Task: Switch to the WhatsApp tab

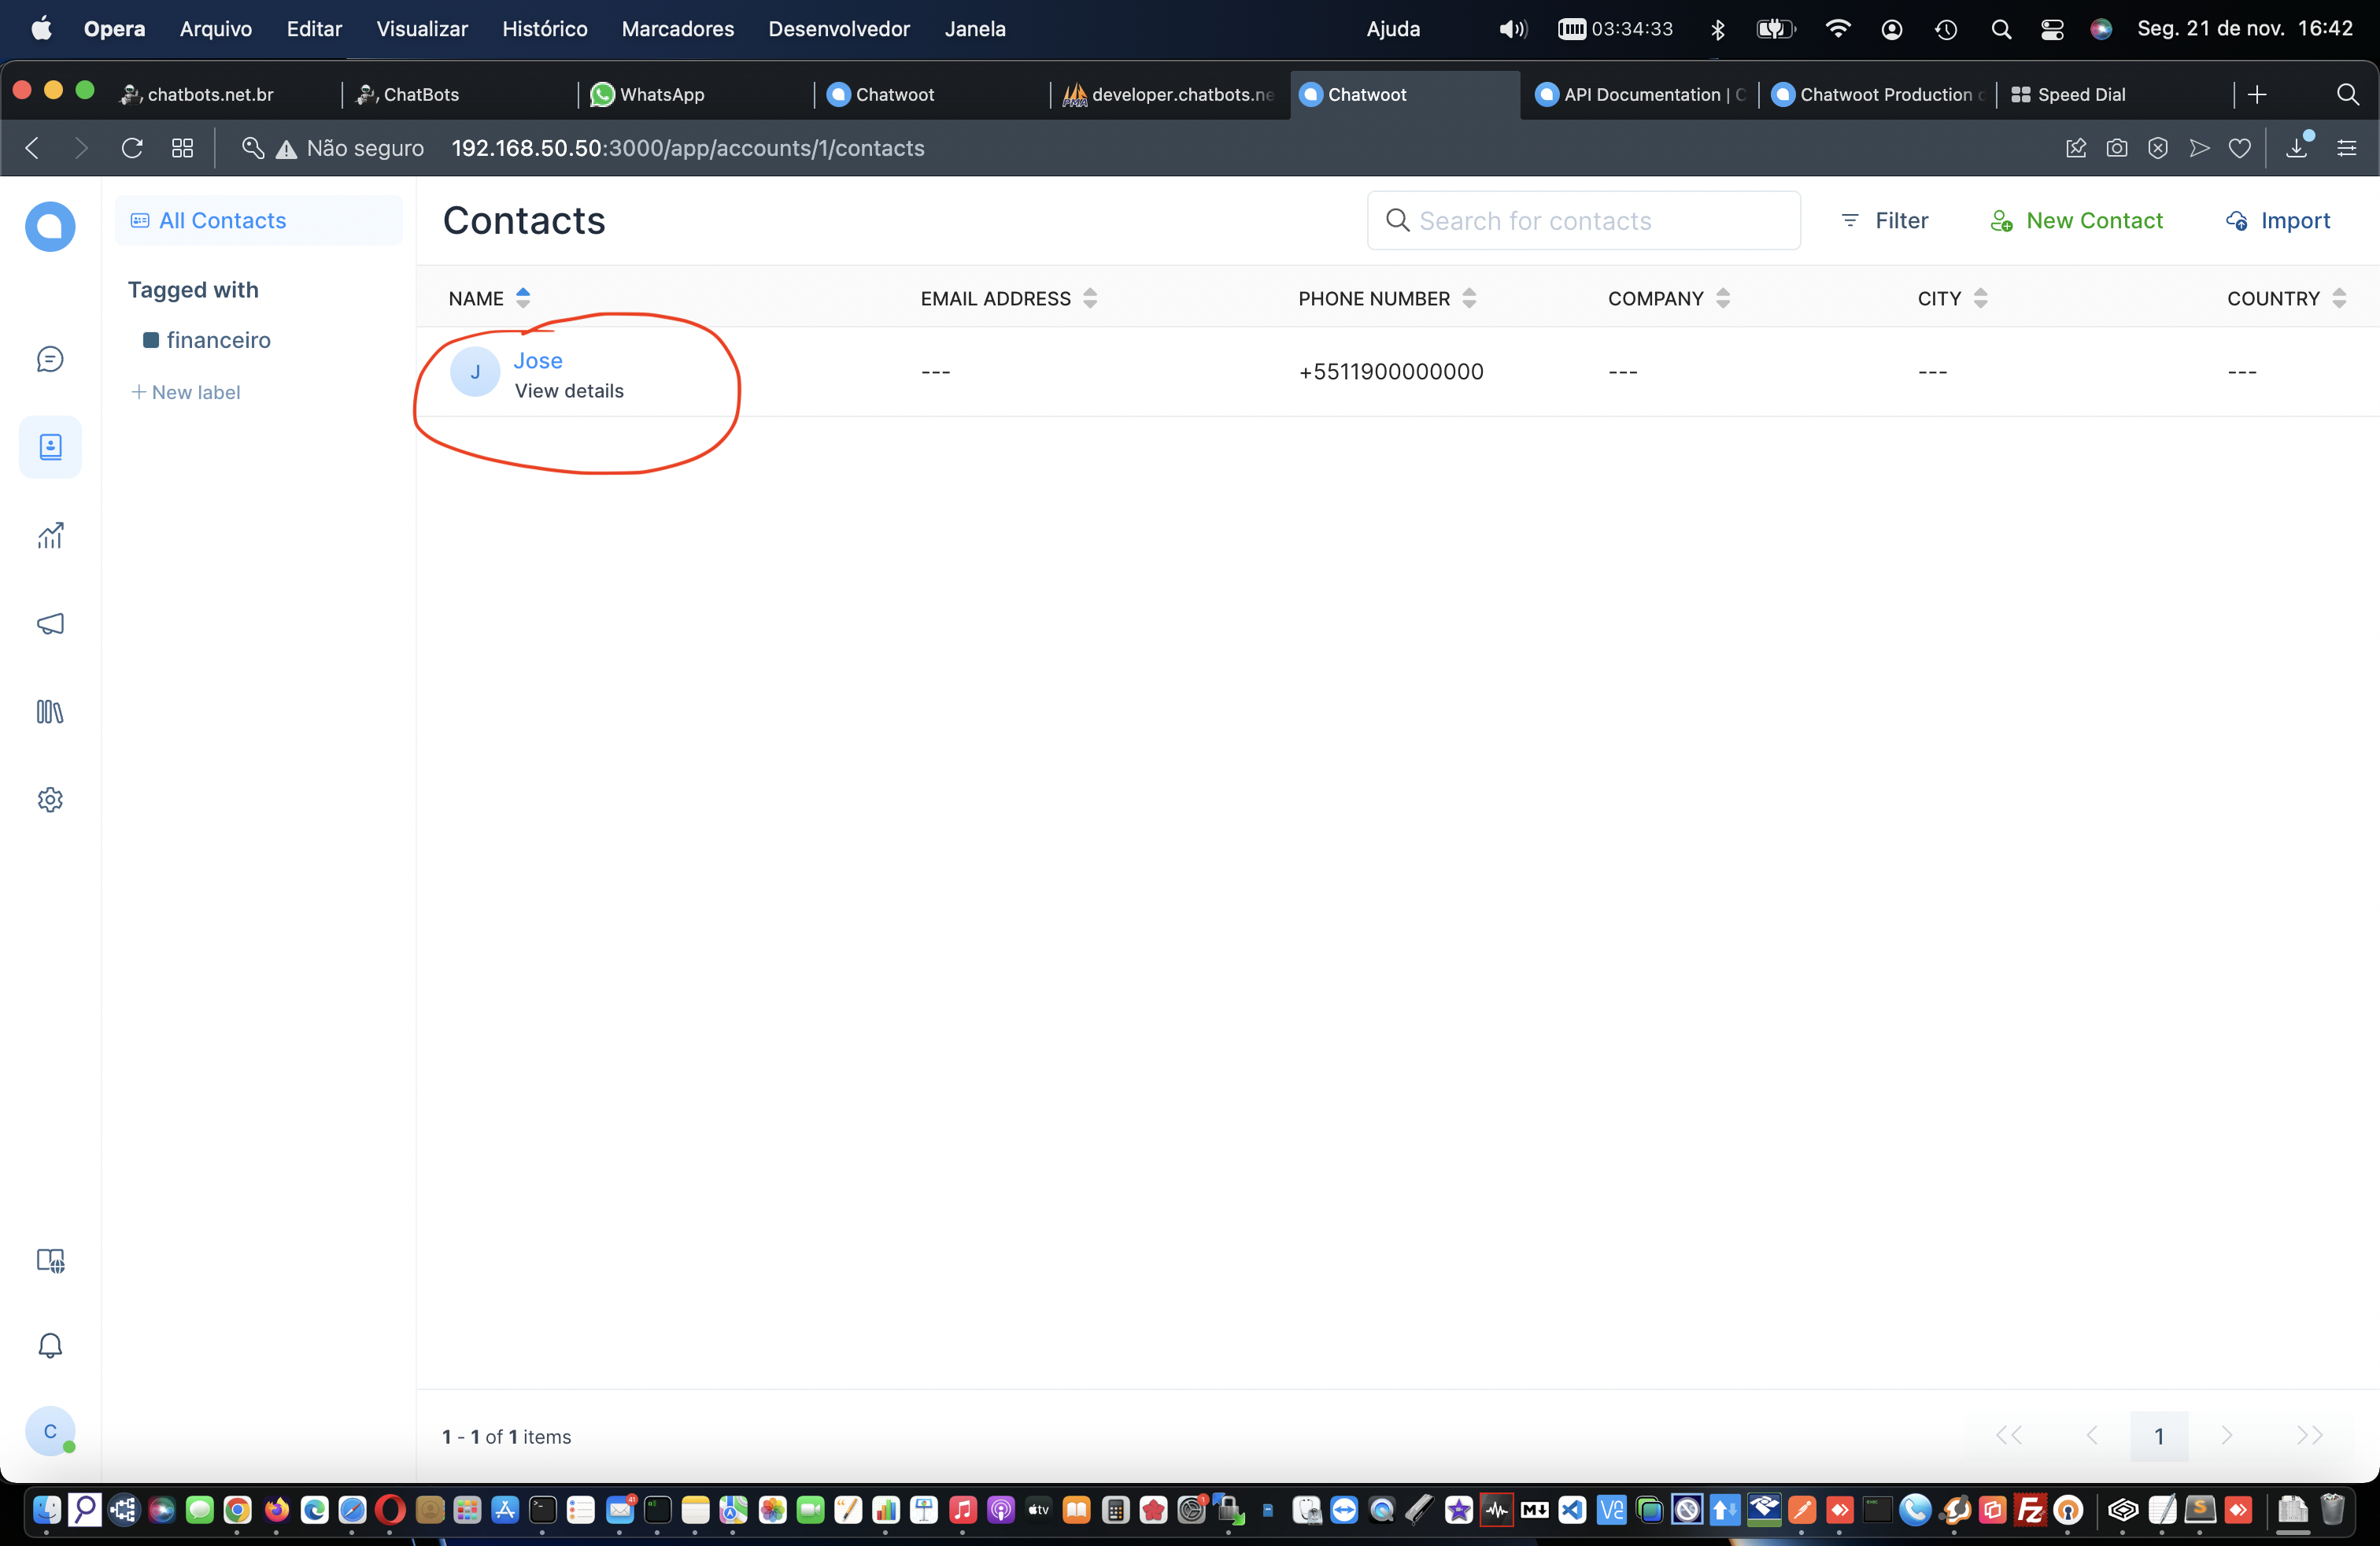Action: tap(693, 94)
